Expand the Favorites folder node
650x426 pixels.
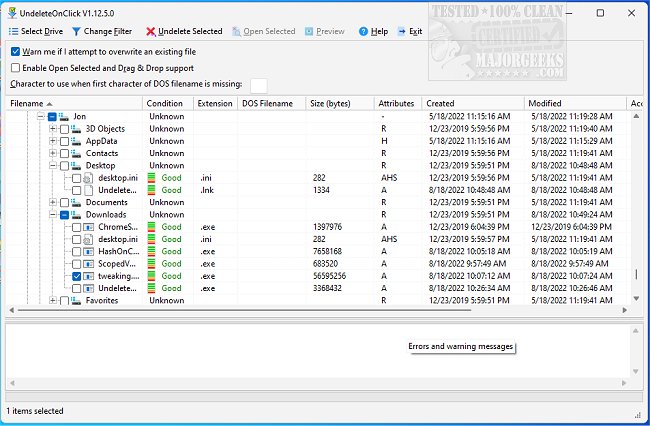53,301
